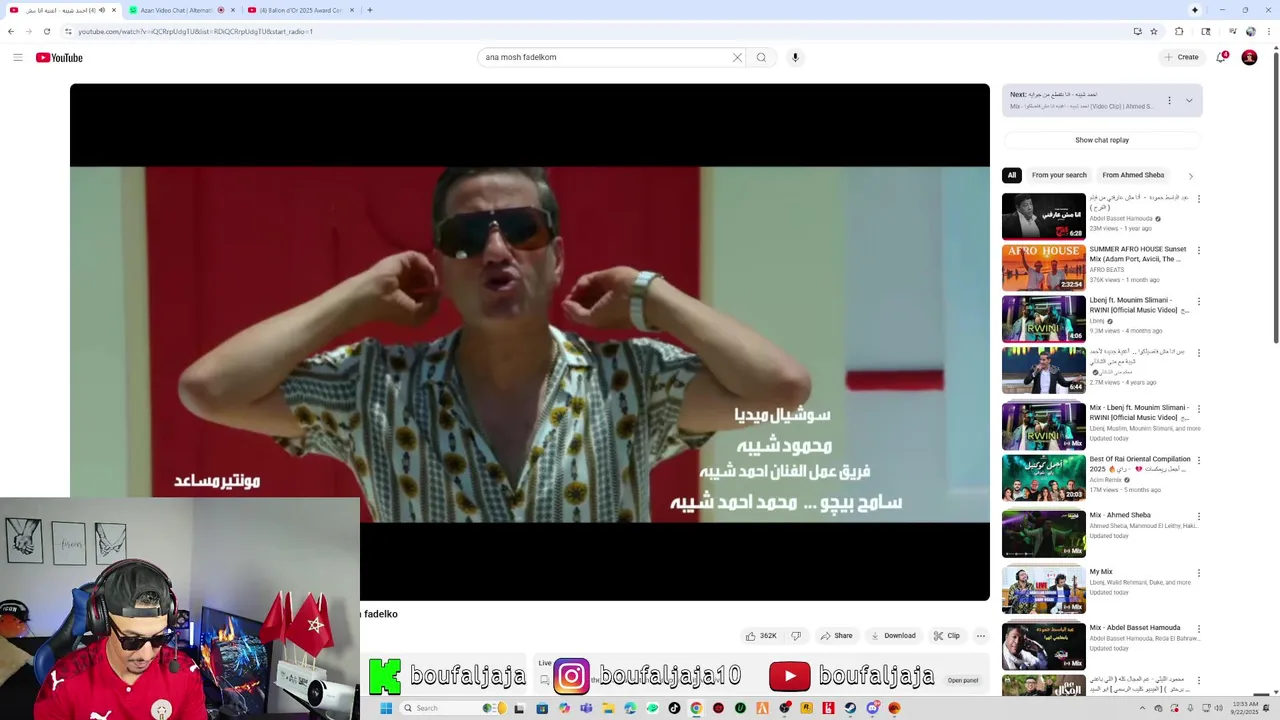Open the SUMMER AFRO HOUSE Sunset Mix thumbnail
This screenshot has height=720, width=1280.
1044,267
